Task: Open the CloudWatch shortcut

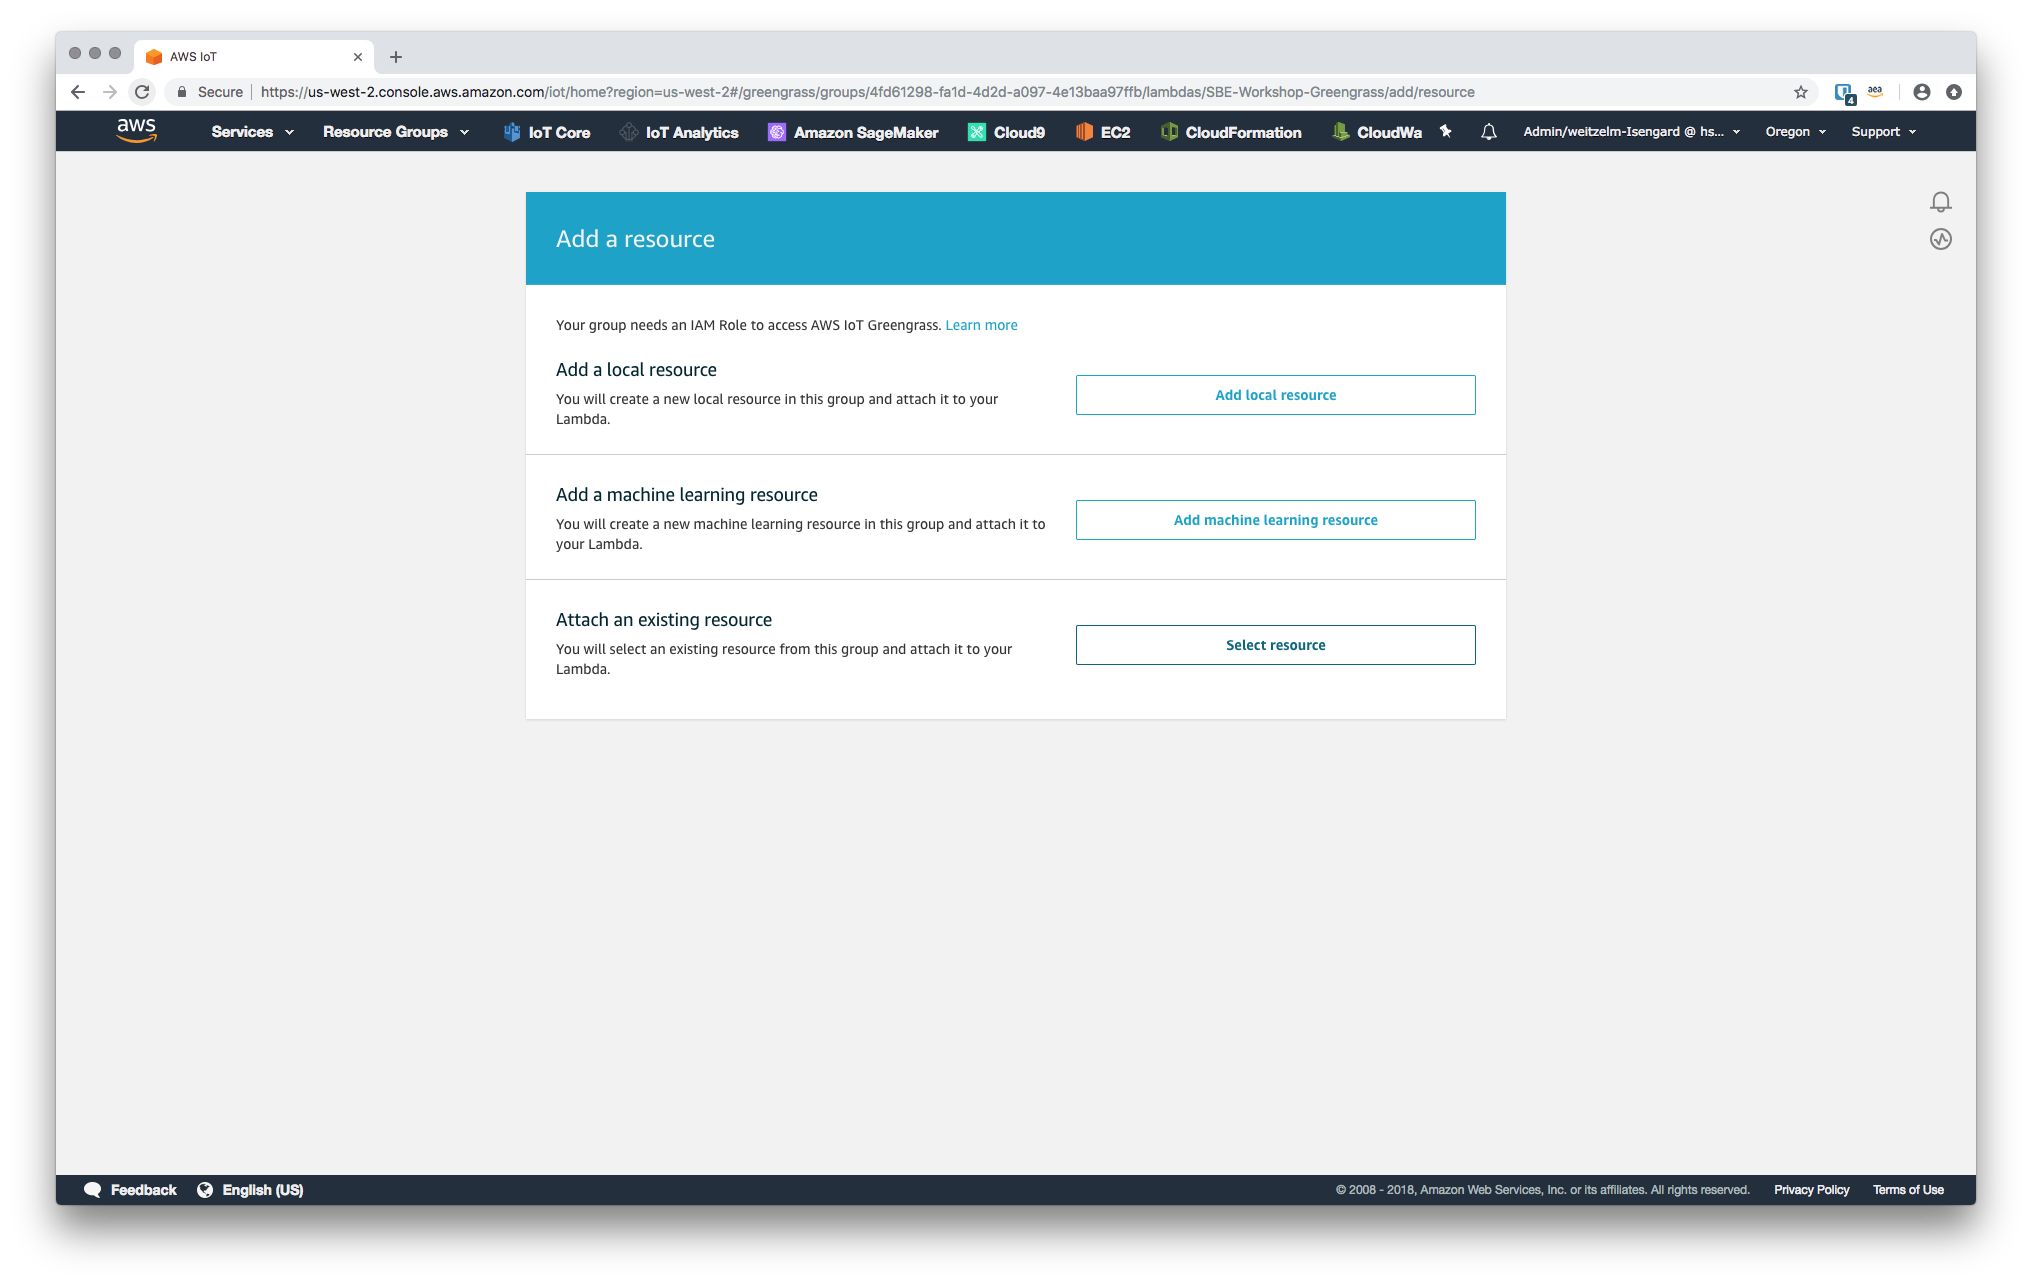Action: click(x=1377, y=132)
